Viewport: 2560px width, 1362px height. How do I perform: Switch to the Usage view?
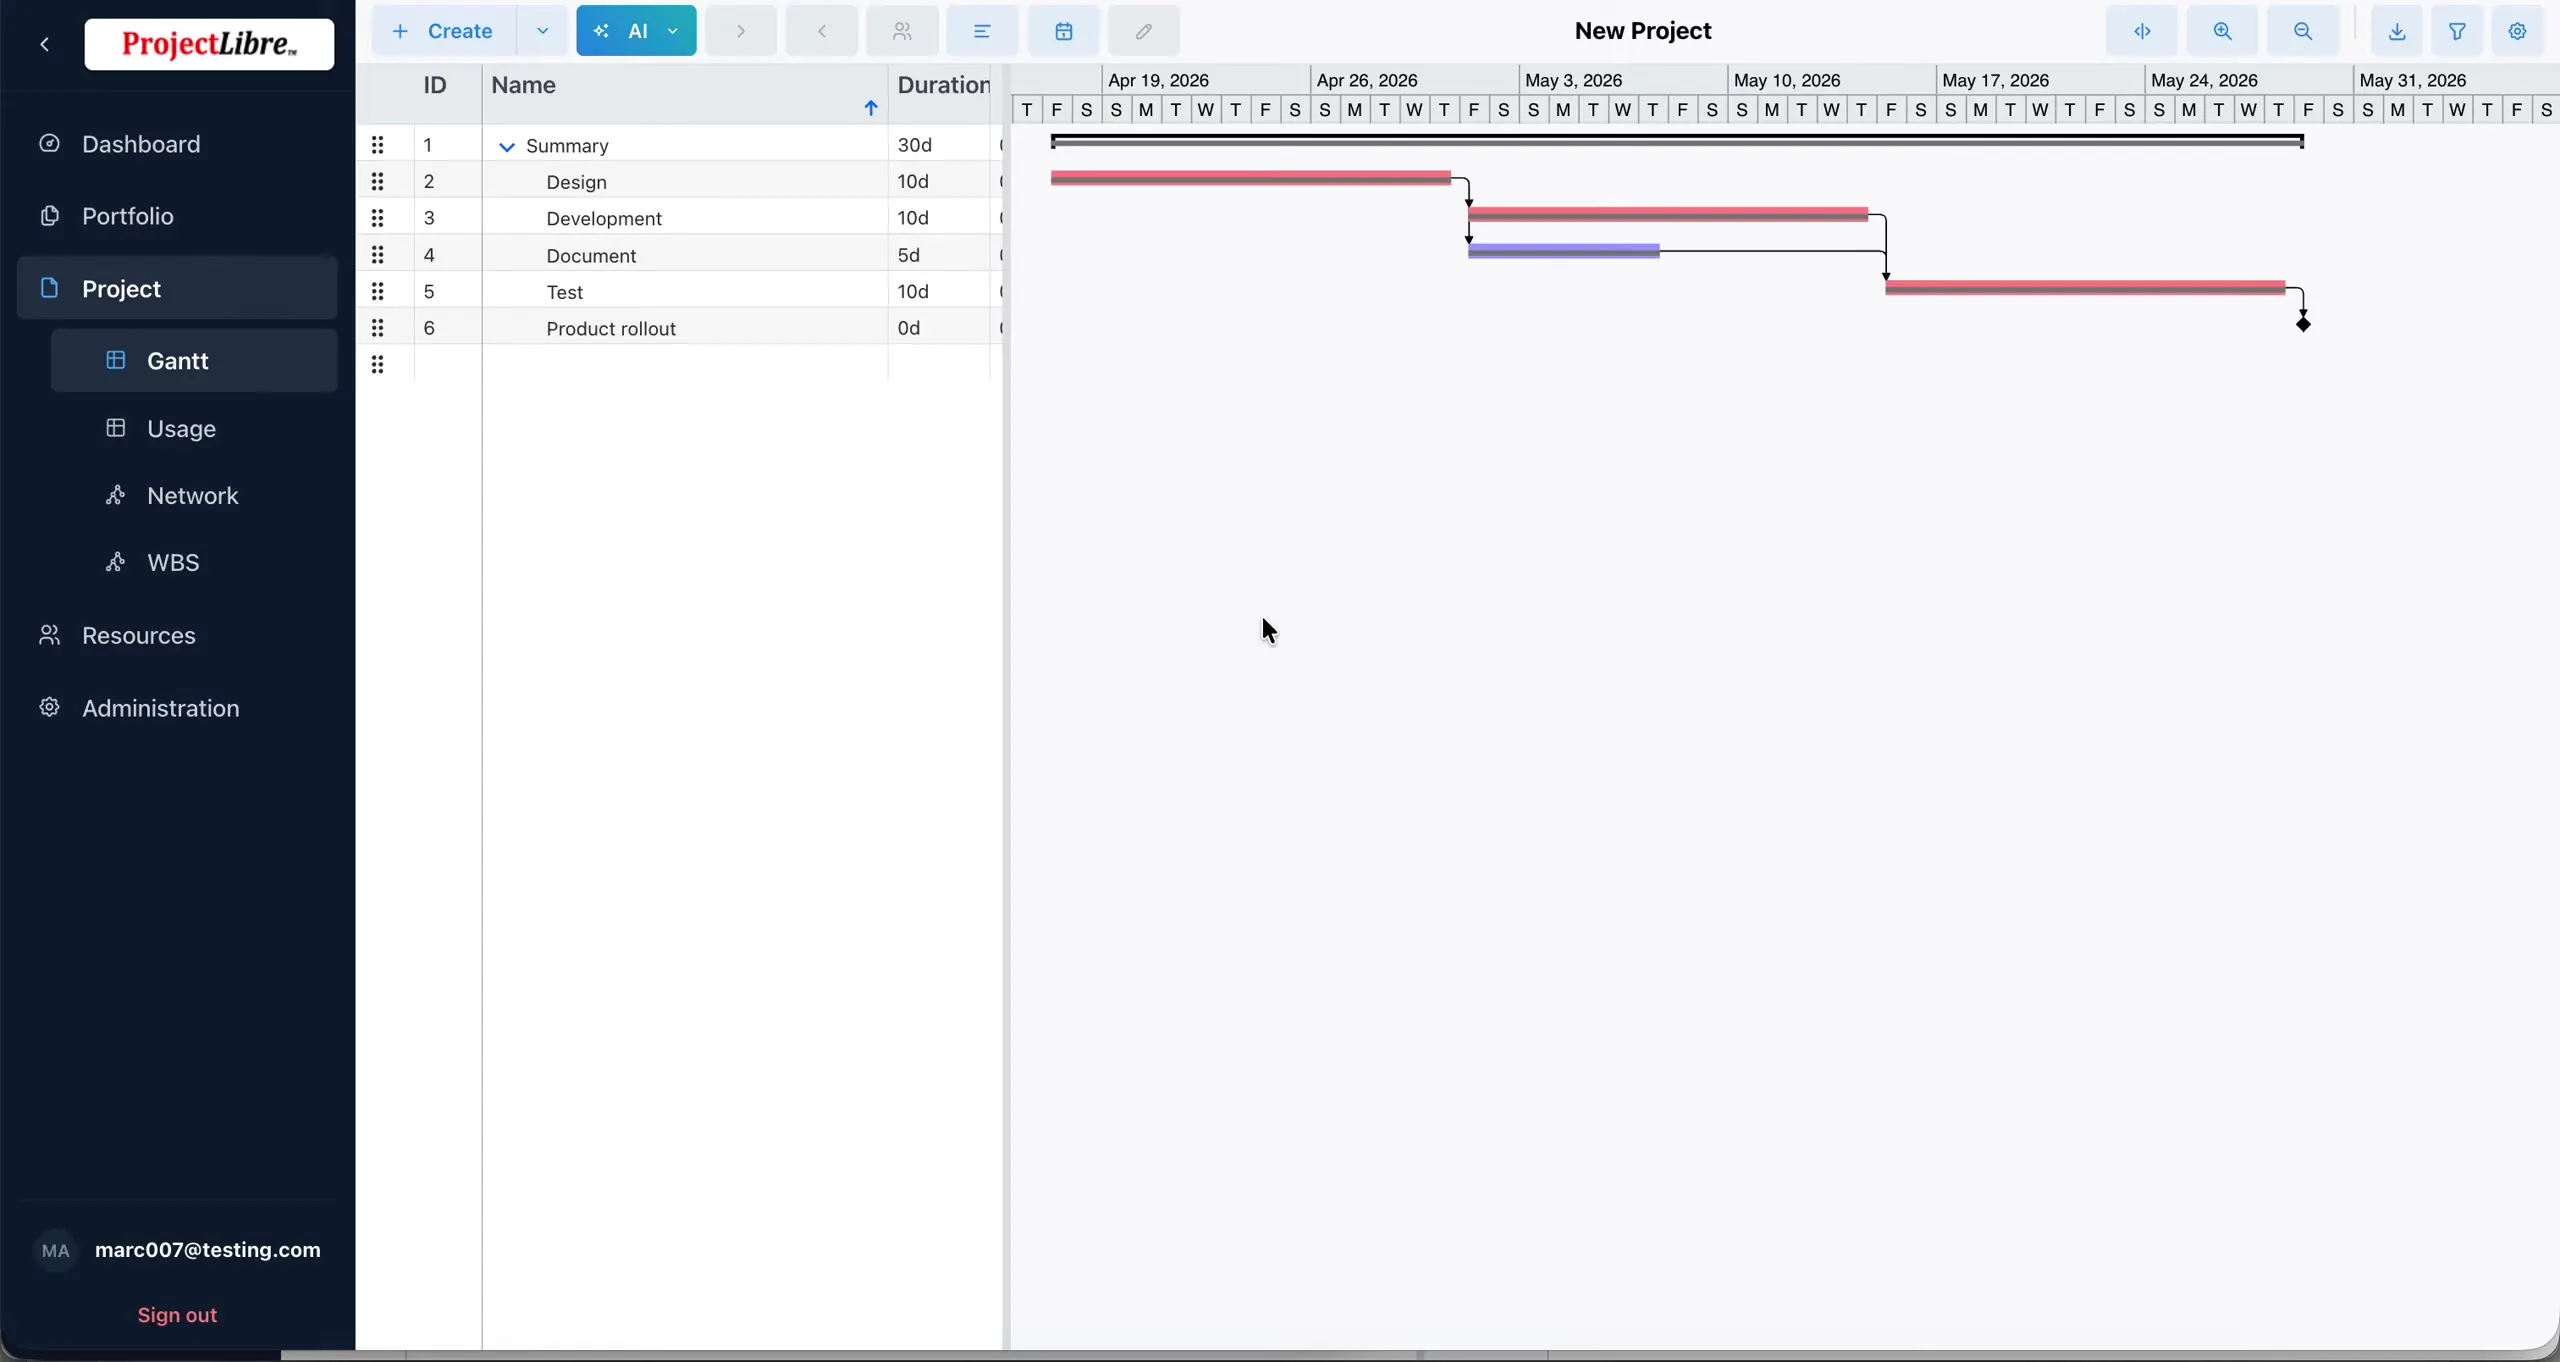[194, 428]
